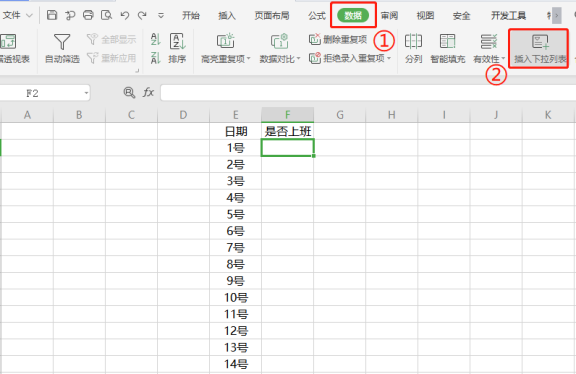576x374 pixels.
Task: Switch to the 数据 ribbon tab
Action: tap(353, 15)
